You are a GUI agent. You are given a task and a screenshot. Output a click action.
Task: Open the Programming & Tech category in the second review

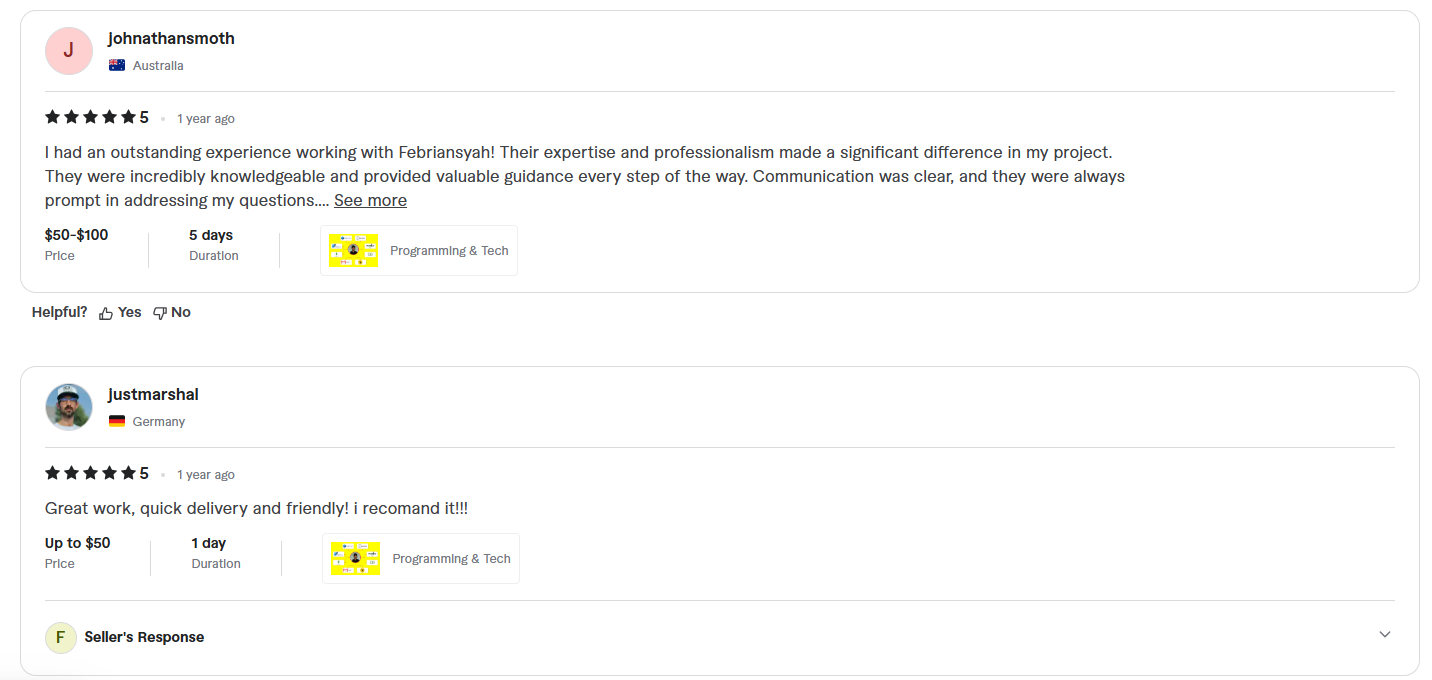point(451,558)
